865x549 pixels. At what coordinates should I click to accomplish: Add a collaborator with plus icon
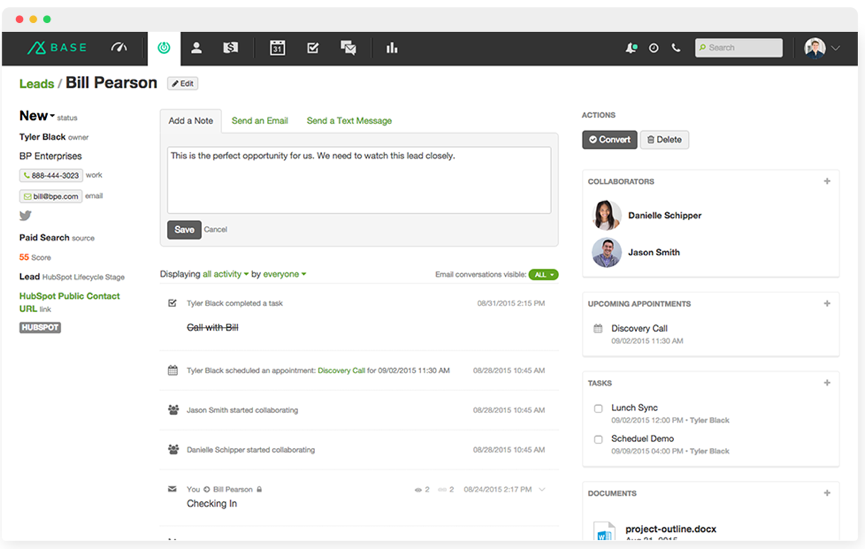[x=827, y=181]
